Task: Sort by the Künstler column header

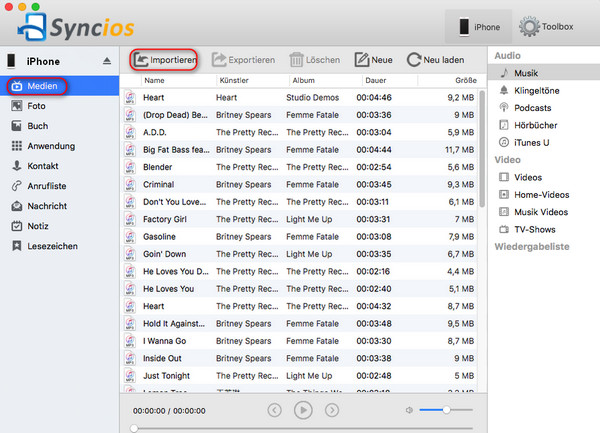Action: tap(252, 80)
